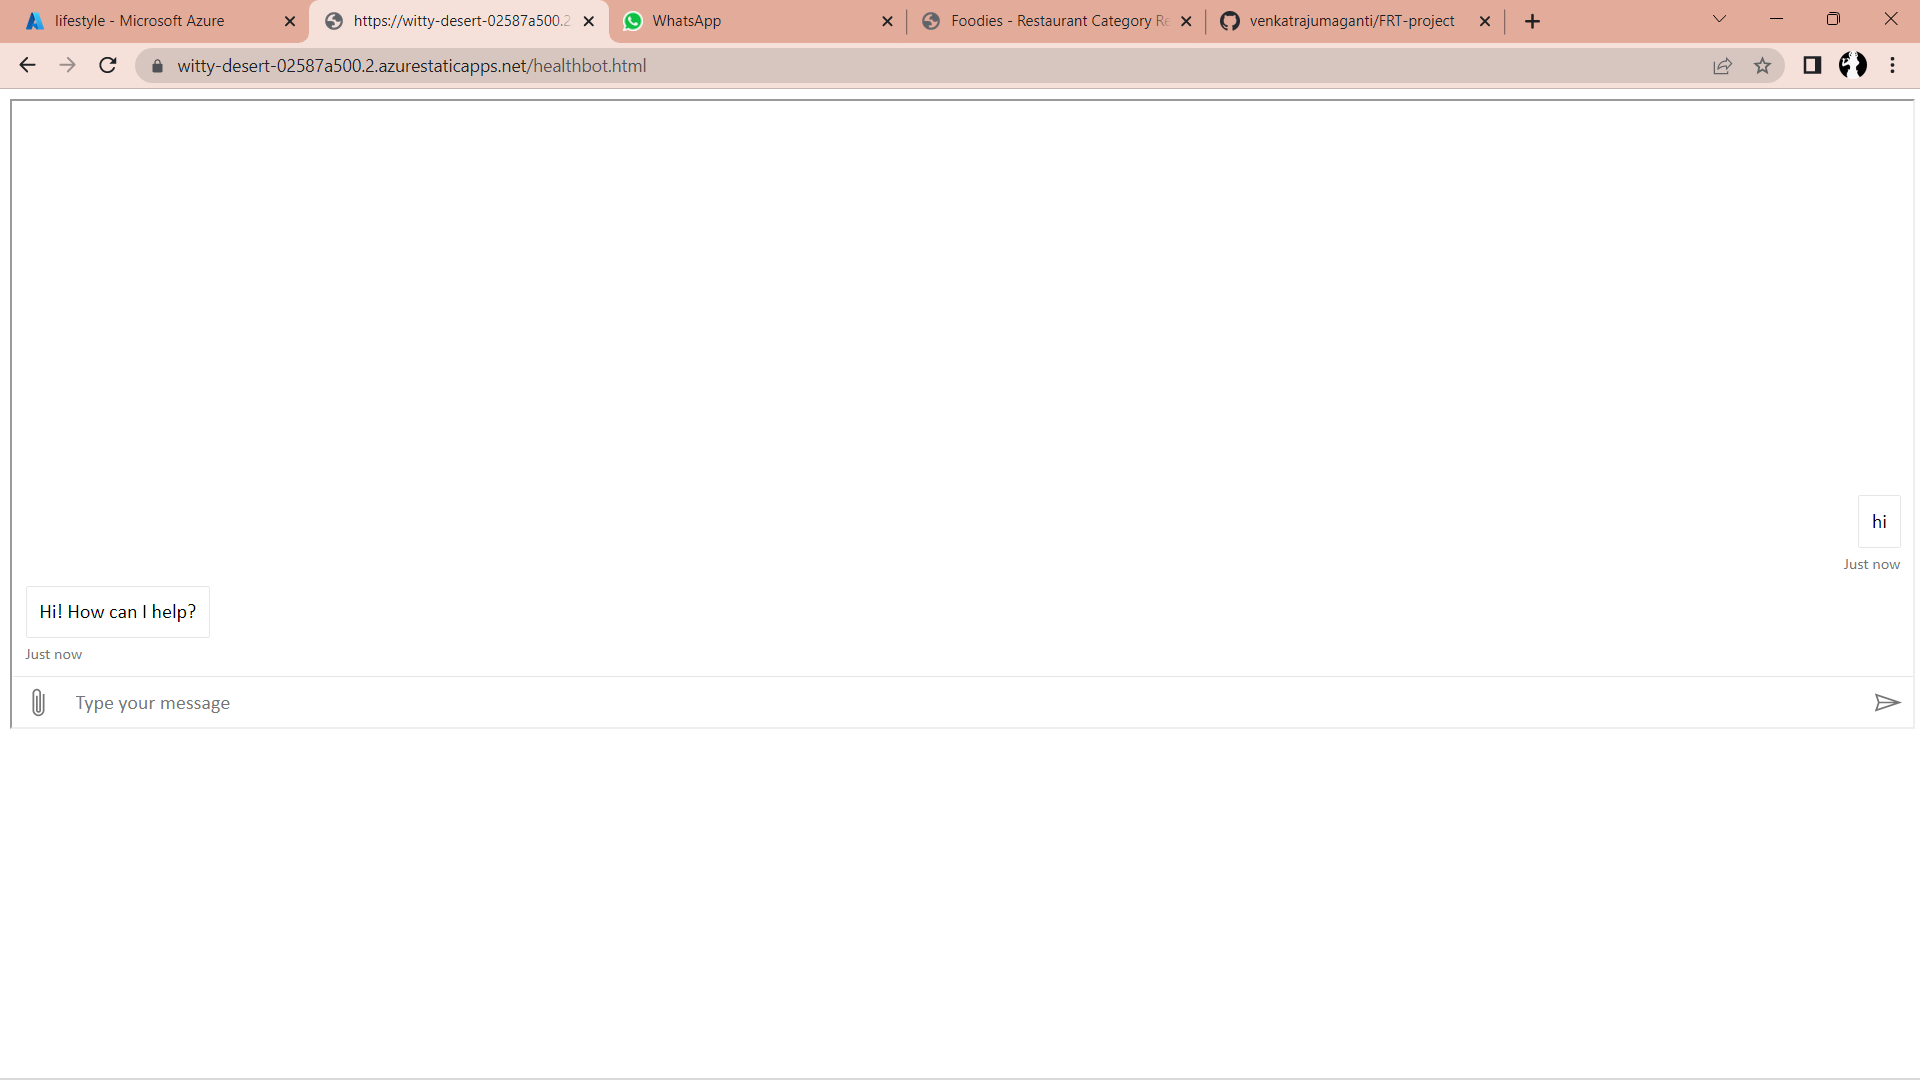Screen dimensions: 1920x1080
Task: Toggle the browser side panel icon
Action: tap(1812, 66)
